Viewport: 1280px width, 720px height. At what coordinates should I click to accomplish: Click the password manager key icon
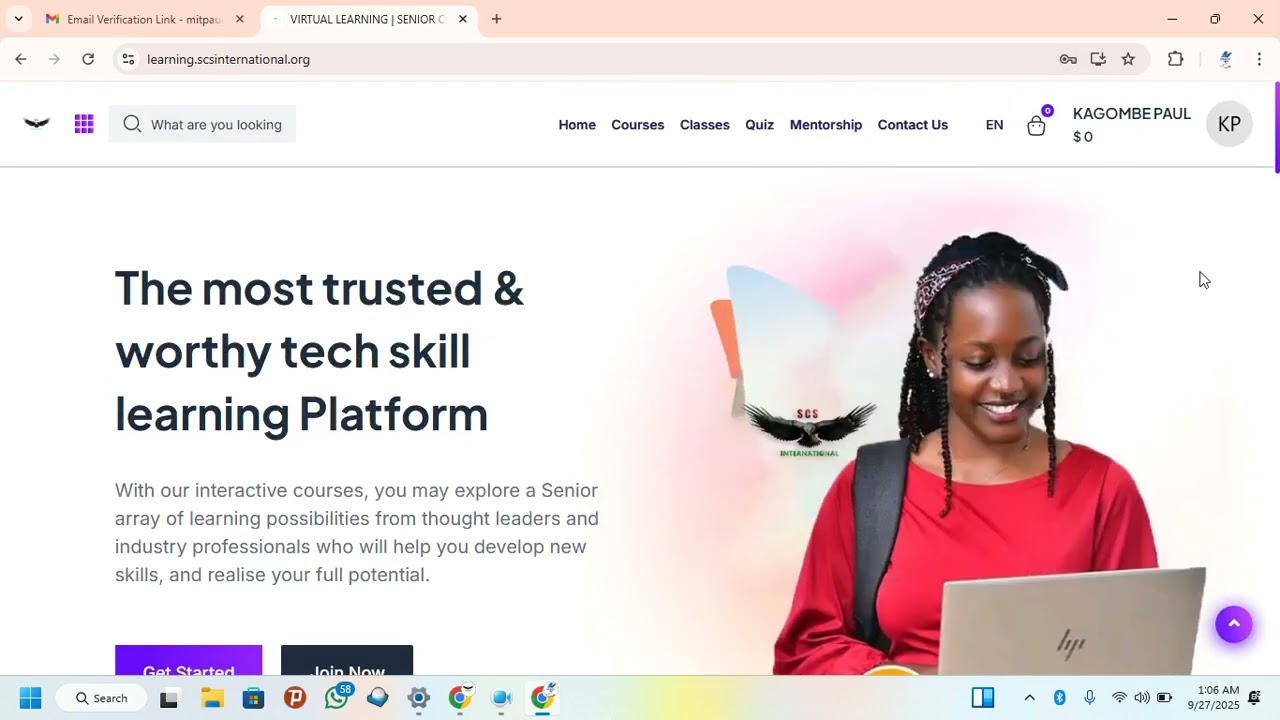coord(1068,59)
